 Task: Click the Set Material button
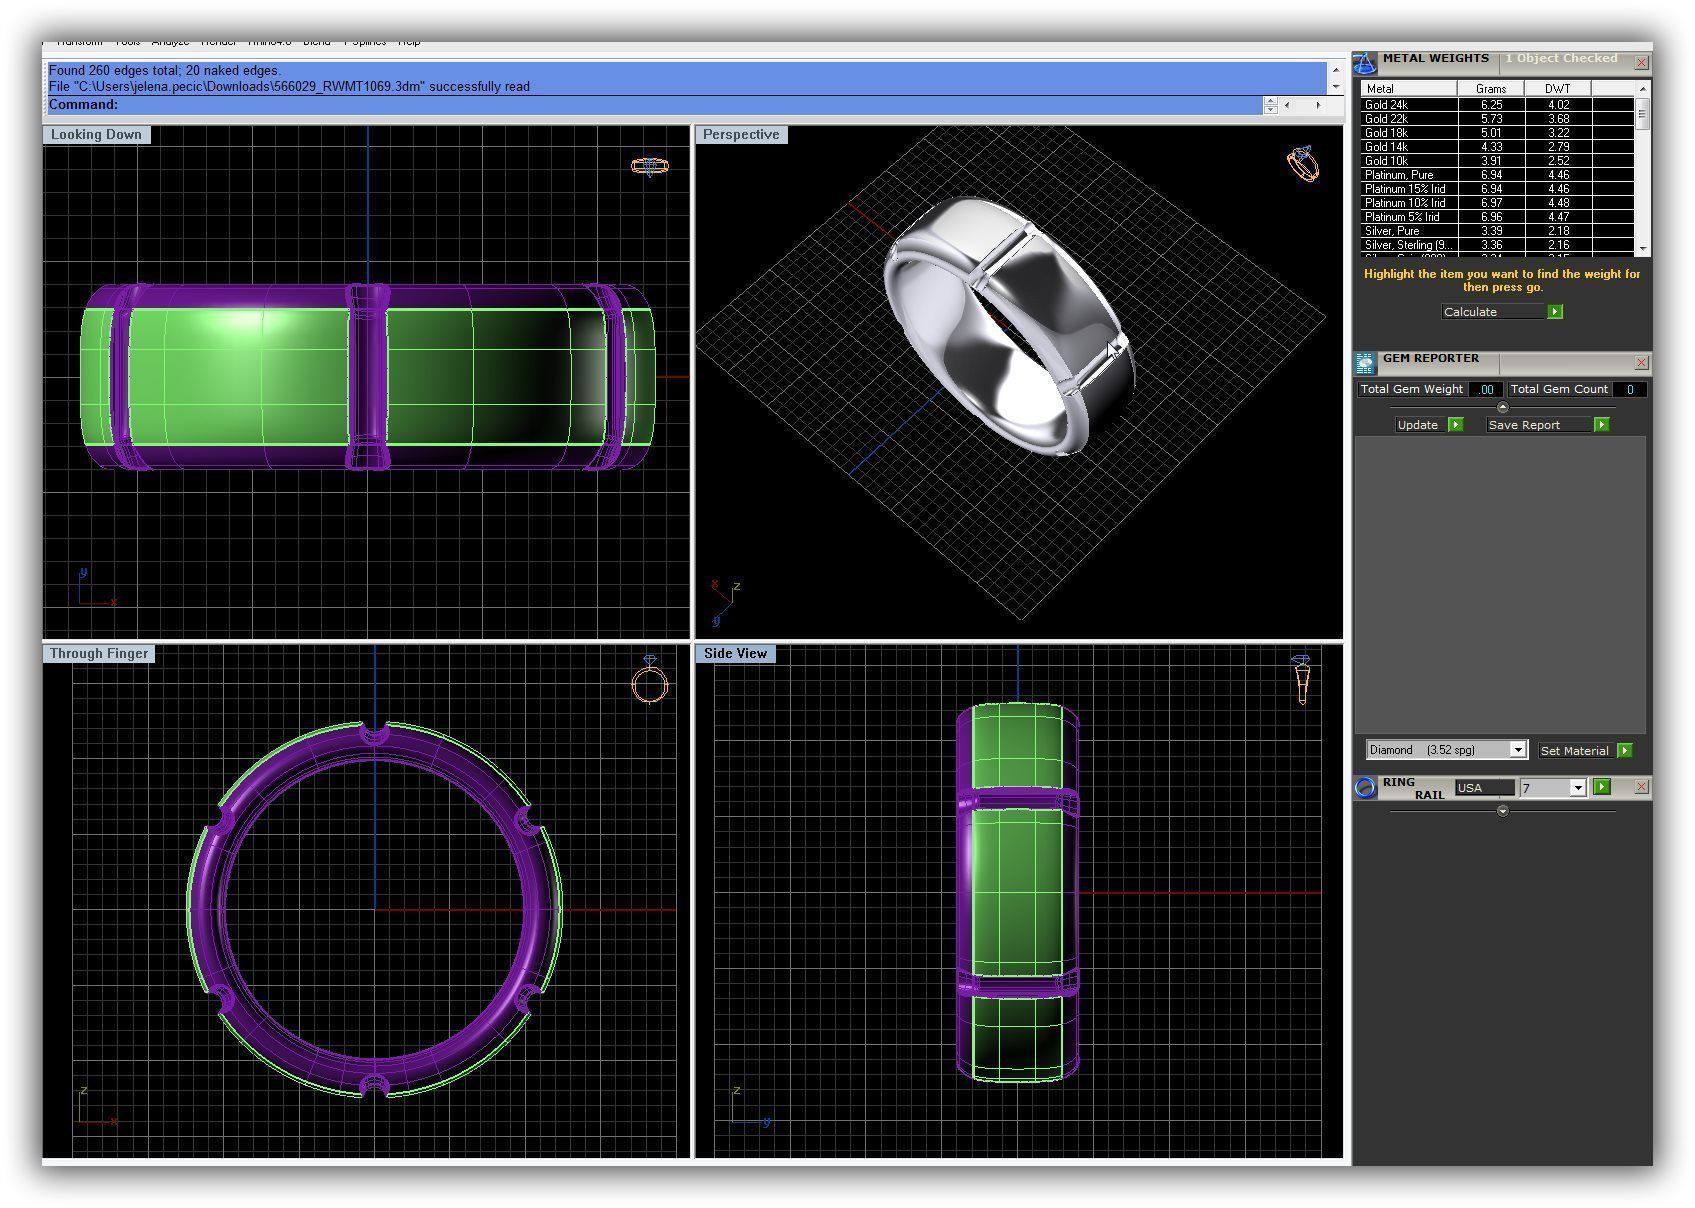(1576, 751)
